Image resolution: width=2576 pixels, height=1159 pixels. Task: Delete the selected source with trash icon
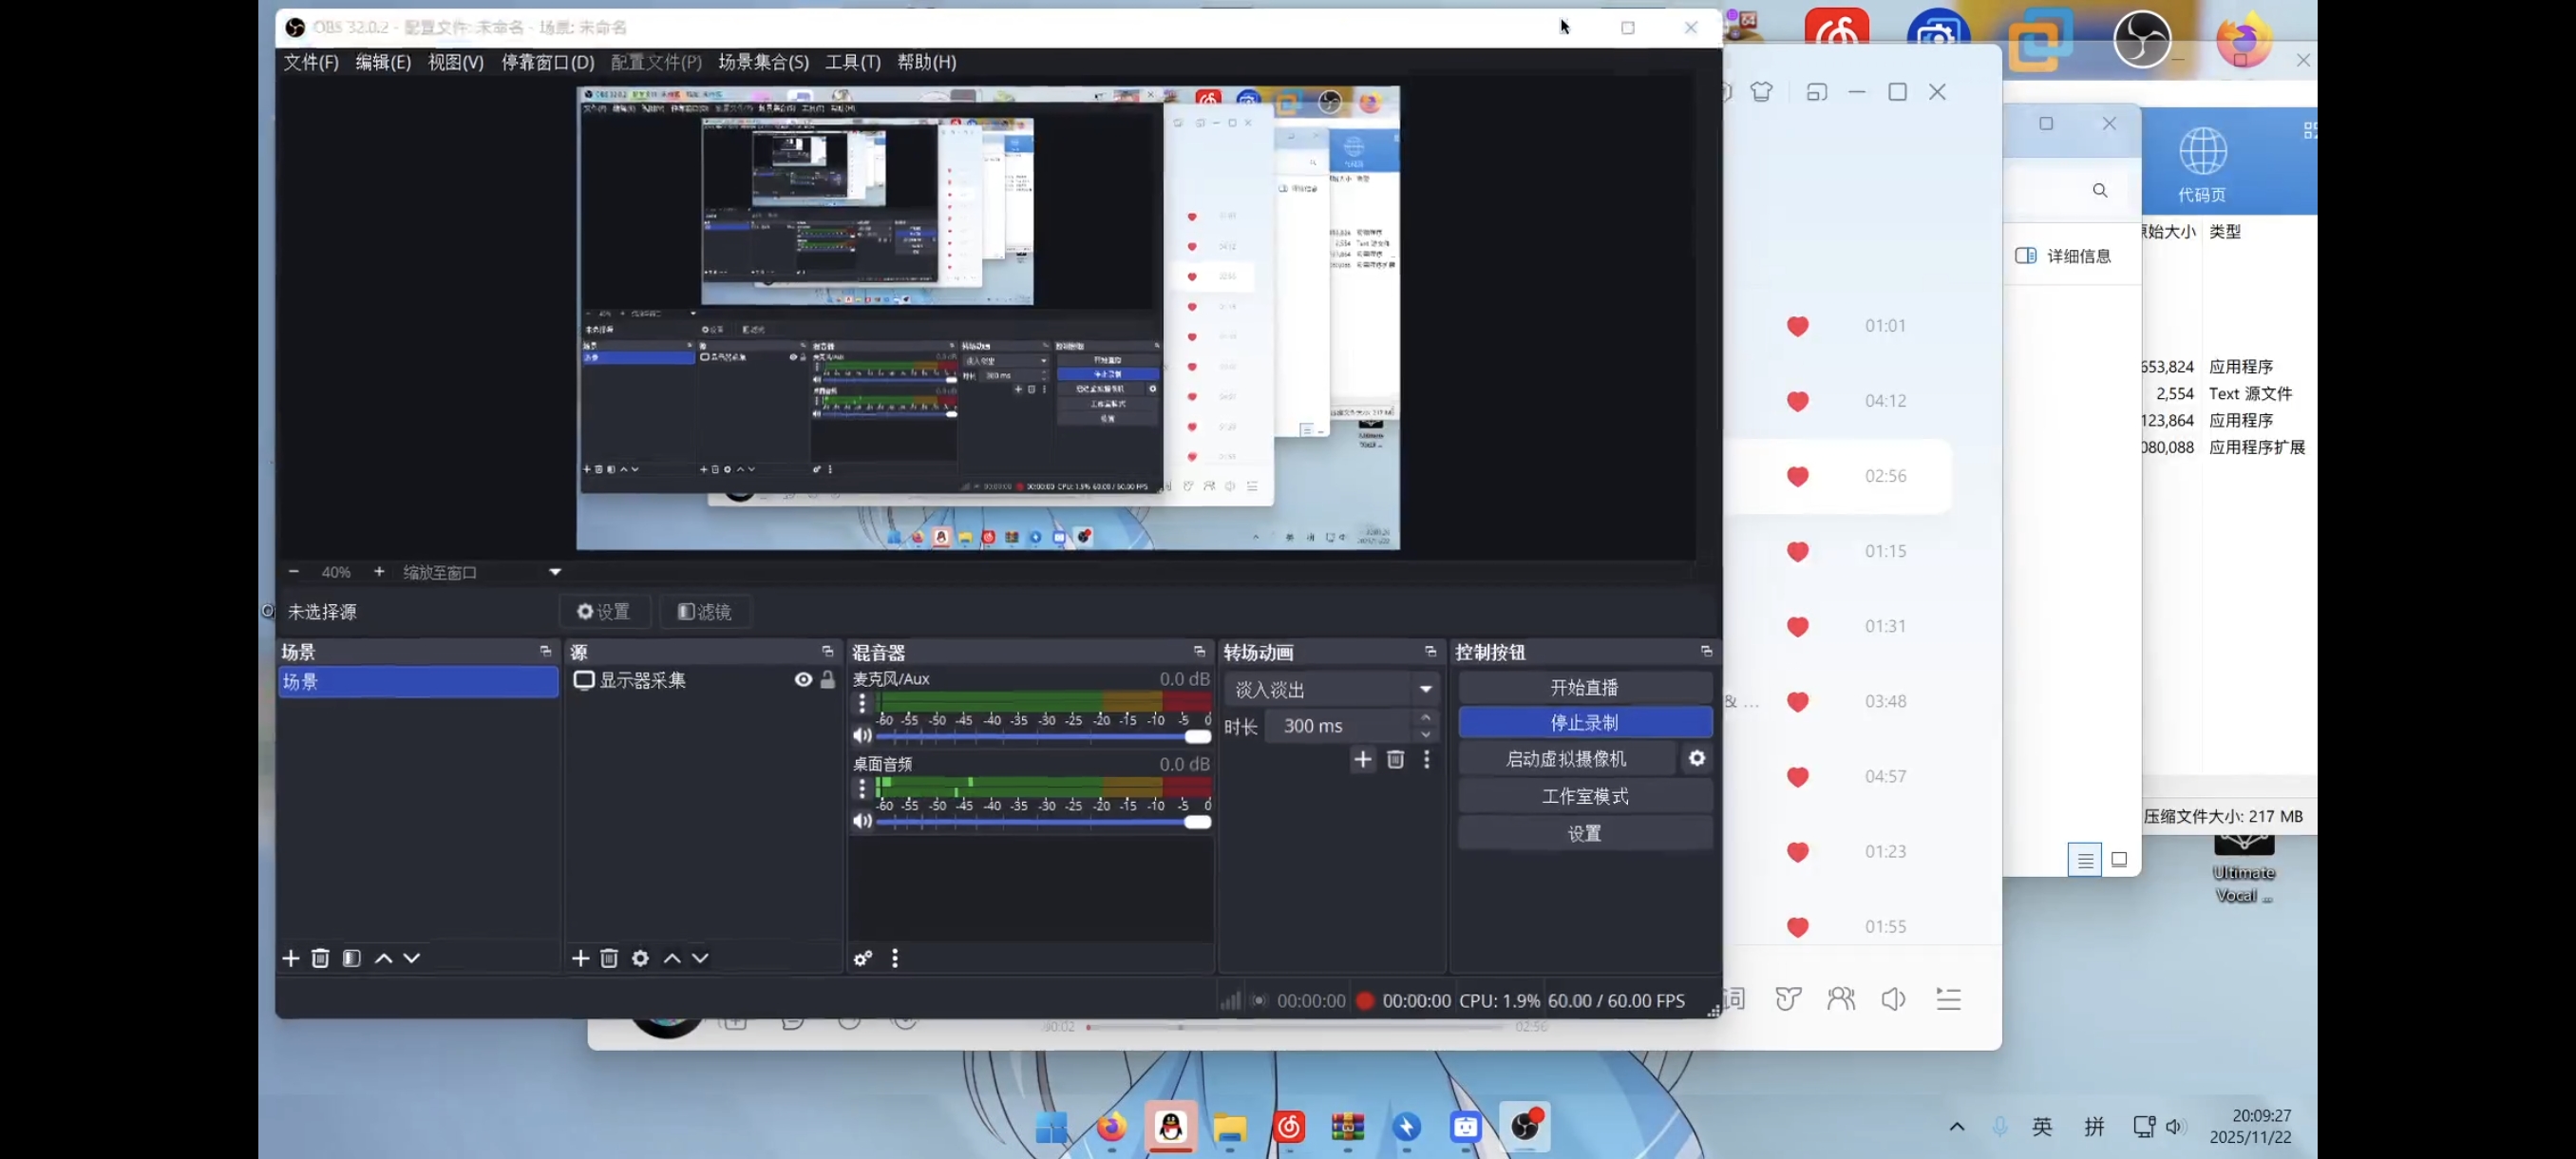coord(610,957)
